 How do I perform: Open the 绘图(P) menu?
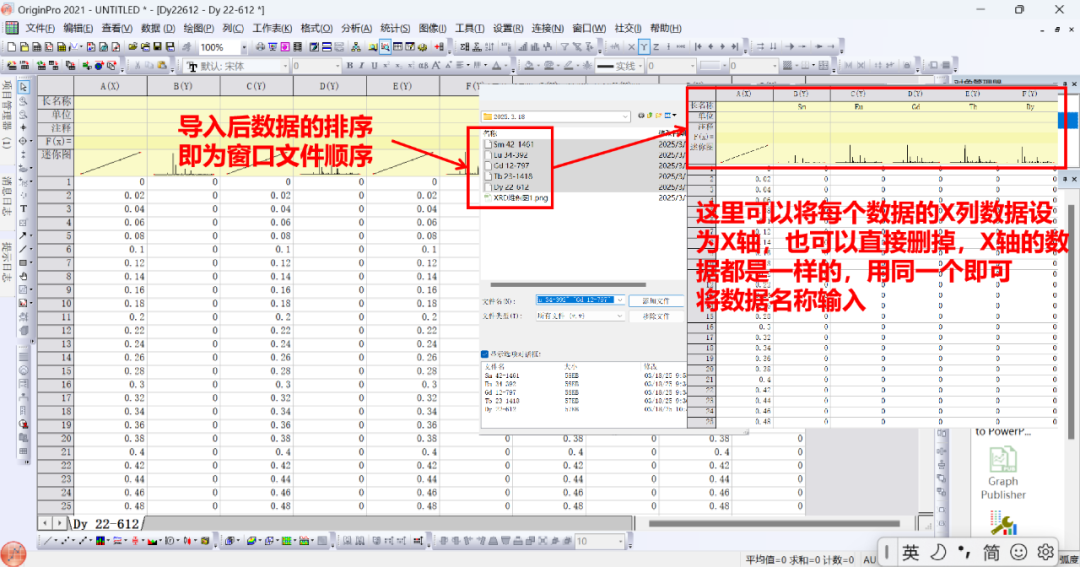[198, 28]
